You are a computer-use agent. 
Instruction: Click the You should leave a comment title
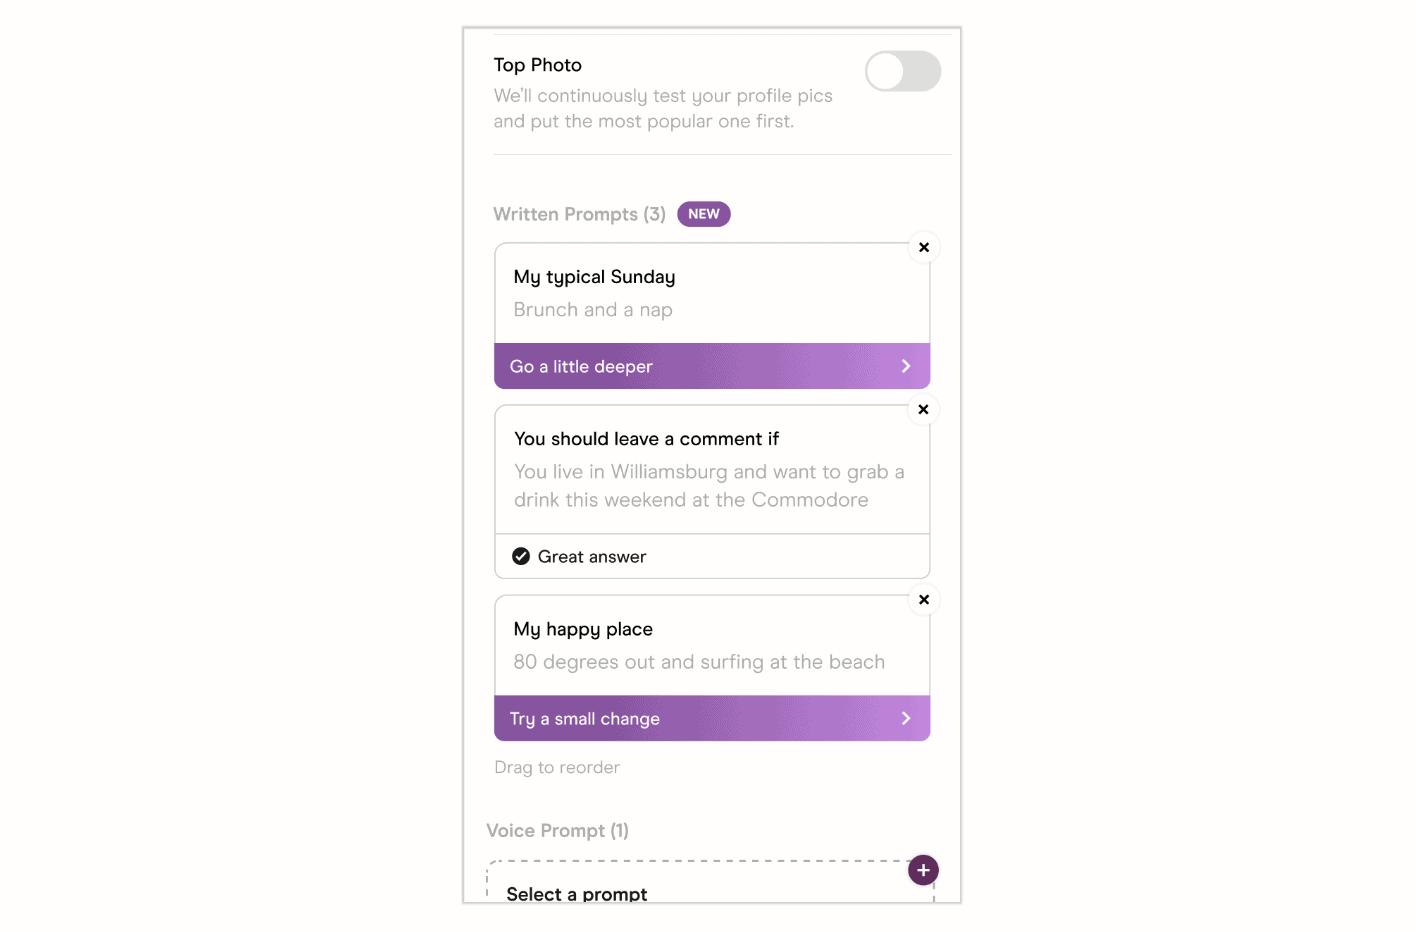click(x=646, y=439)
